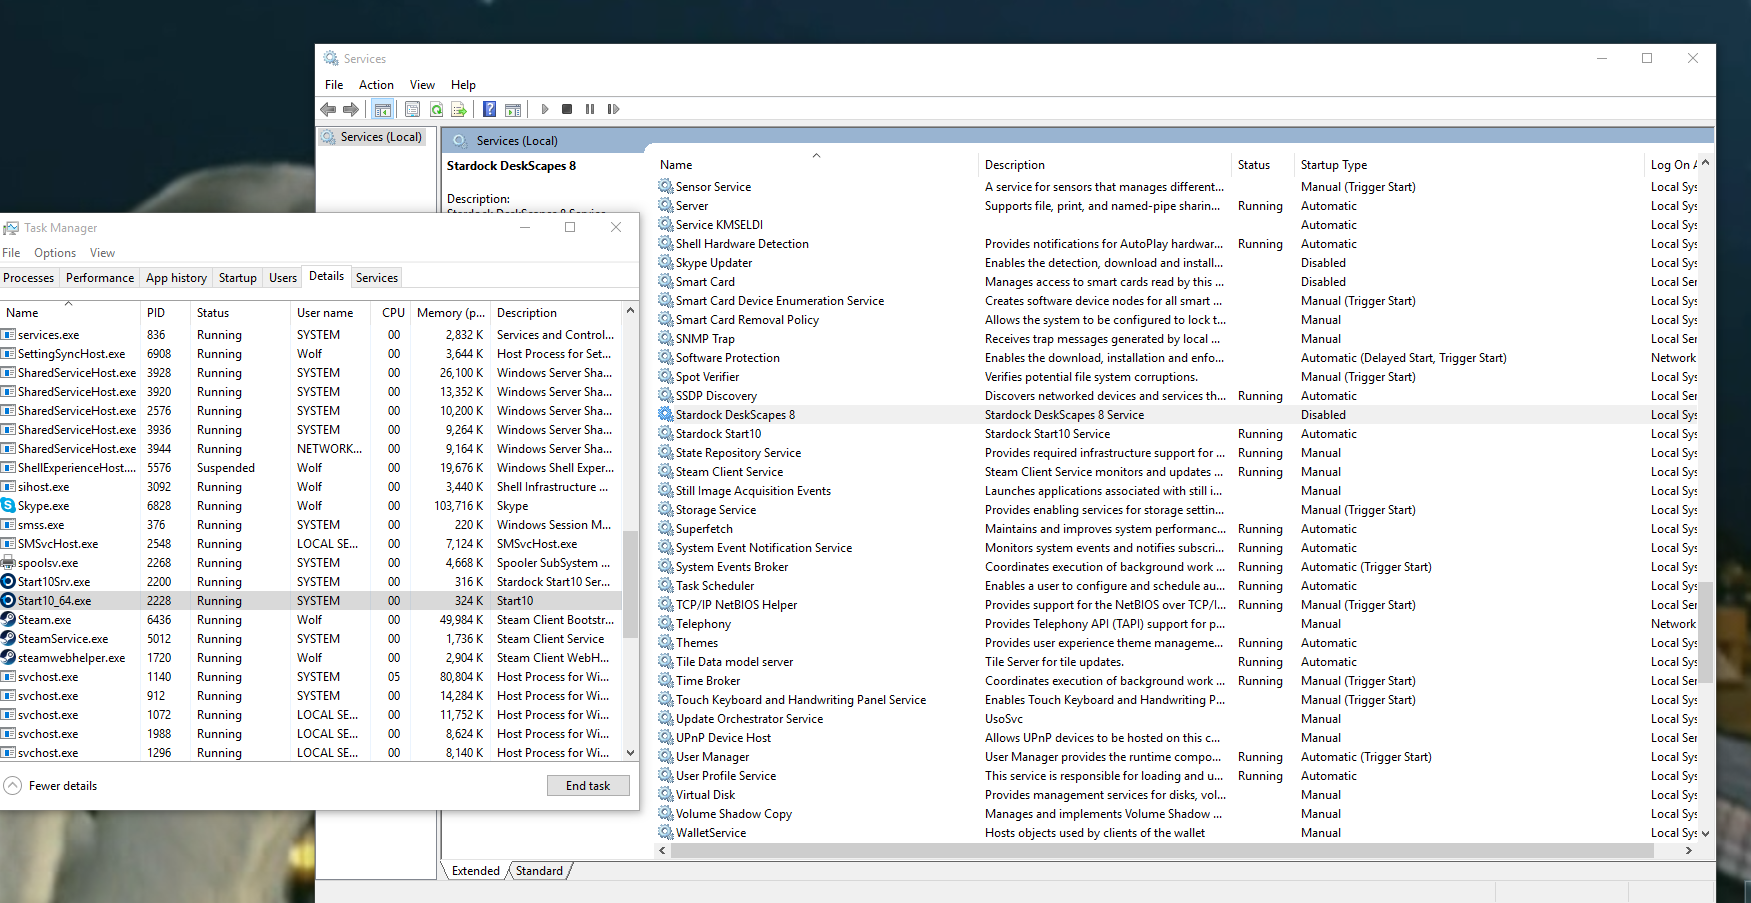
Task: Click the Start Service play icon
Action: pyautogui.click(x=545, y=109)
